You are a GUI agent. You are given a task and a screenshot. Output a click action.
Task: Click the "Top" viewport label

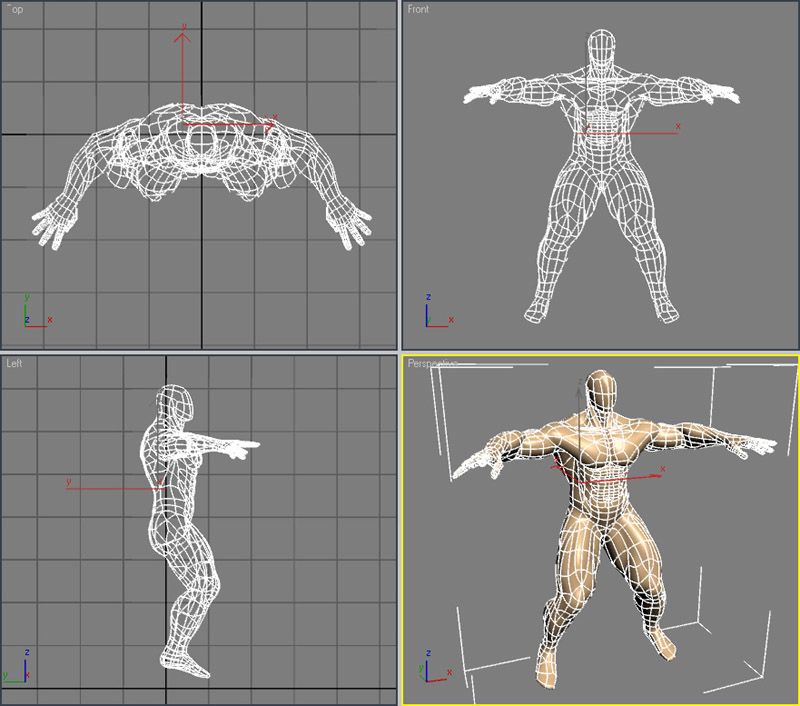click(x=15, y=9)
